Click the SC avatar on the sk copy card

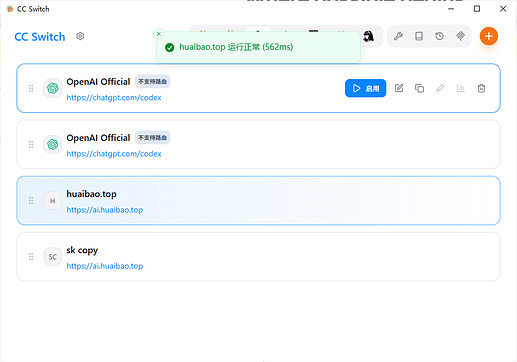tap(53, 257)
